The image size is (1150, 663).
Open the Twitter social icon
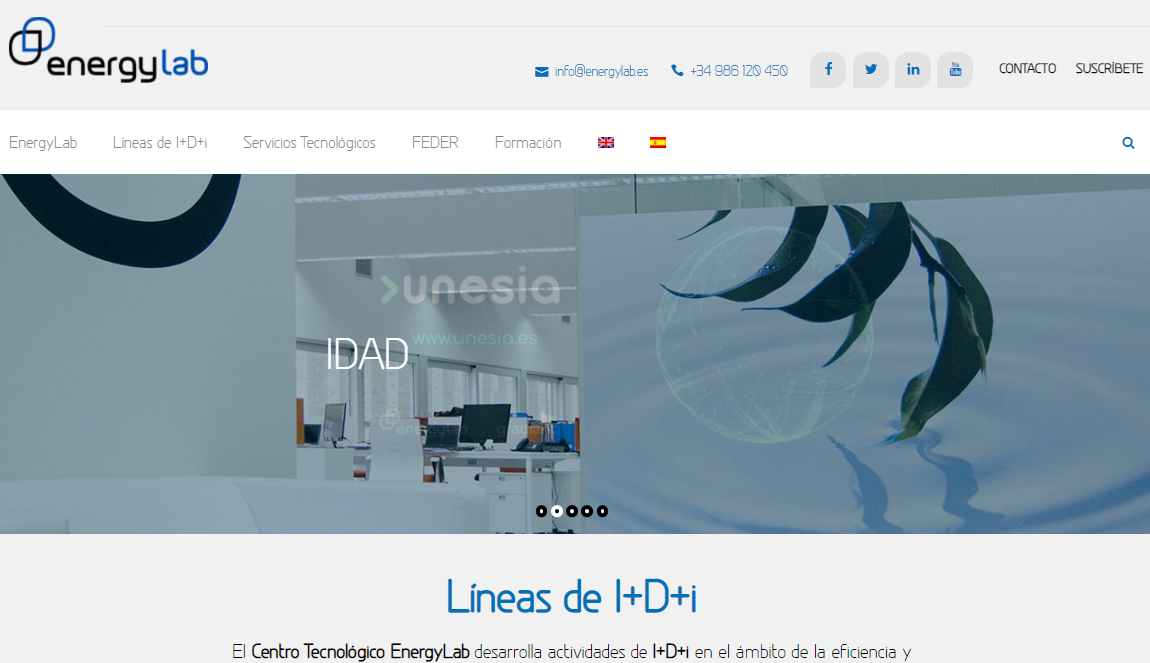tap(870, 70)
